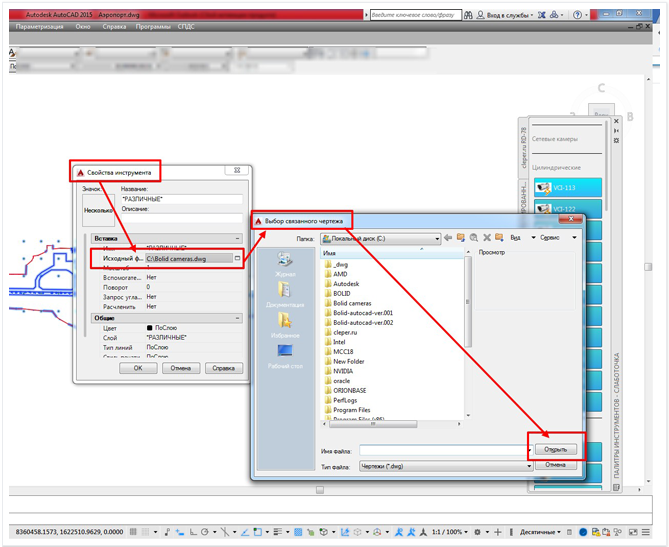Open the Справка menu in menu bar
The width and height of the screenshot is (669, 547).
tap(114, 26)
